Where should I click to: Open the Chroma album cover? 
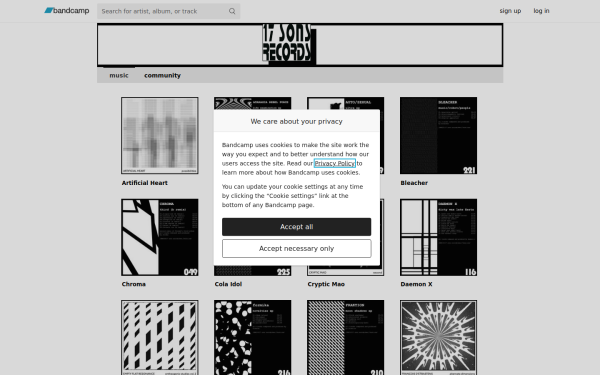pos(160,237)
